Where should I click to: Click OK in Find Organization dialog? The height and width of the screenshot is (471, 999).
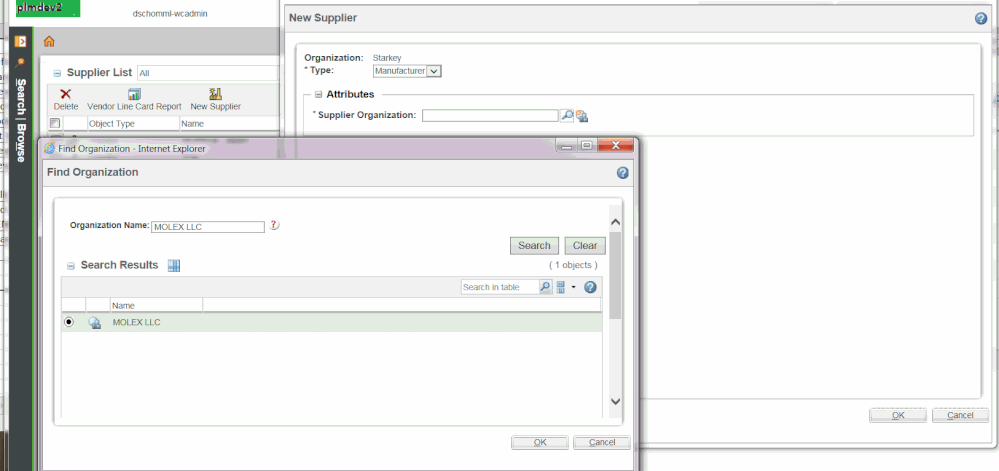pyautogui.click(x=540, y=442)
